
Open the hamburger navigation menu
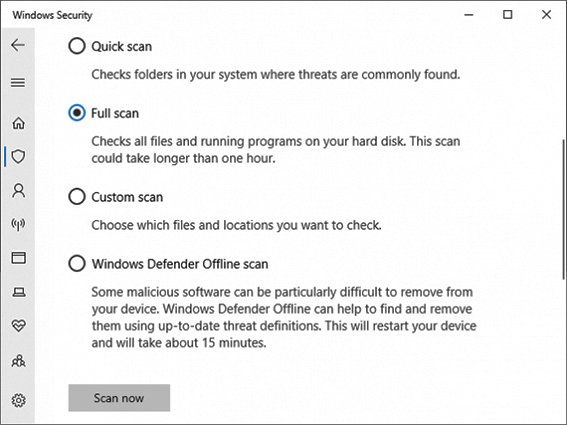[18, 83]
